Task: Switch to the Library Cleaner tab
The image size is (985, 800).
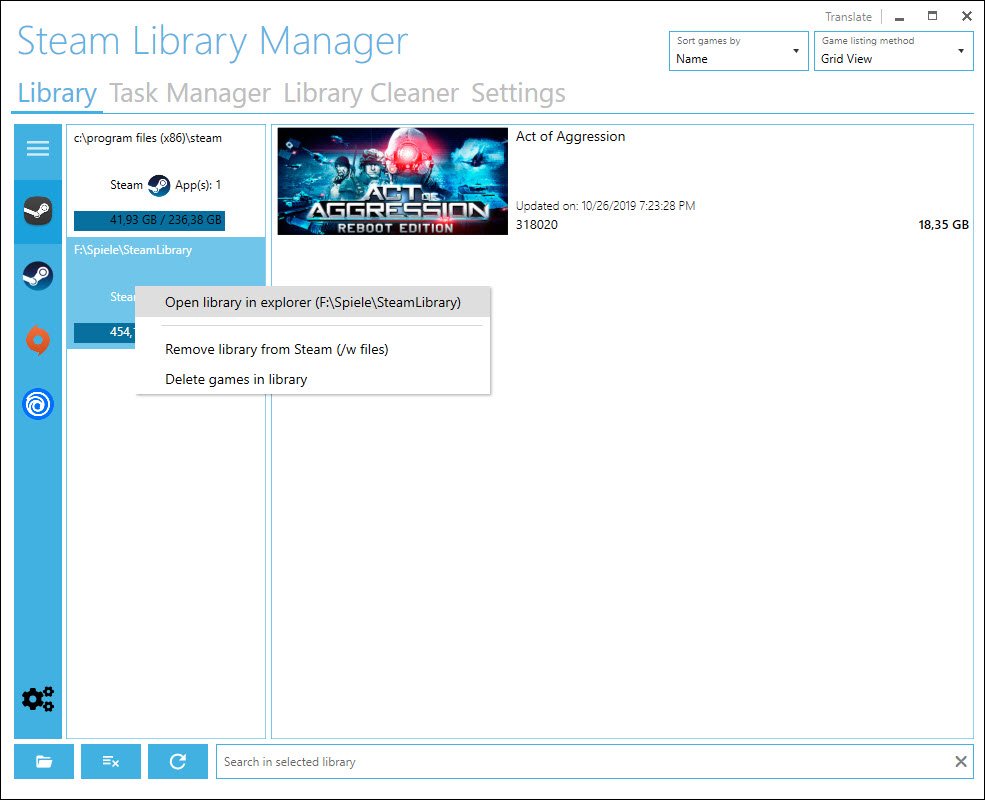Action: point(371,93)
